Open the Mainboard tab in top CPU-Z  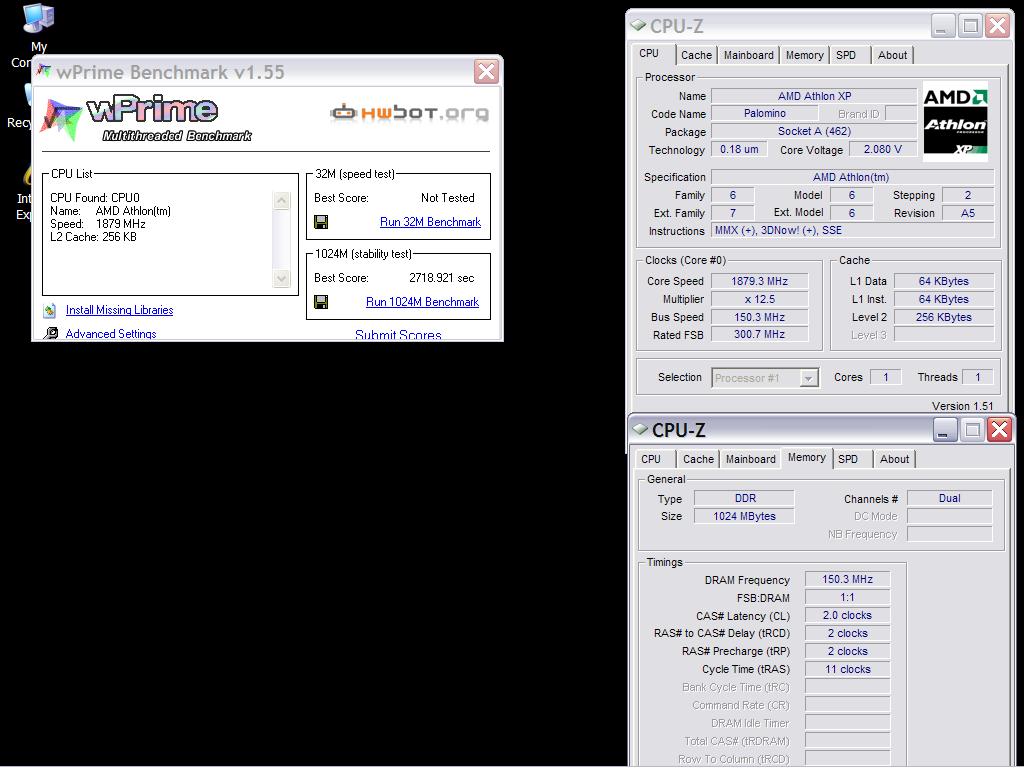[748, 56]
